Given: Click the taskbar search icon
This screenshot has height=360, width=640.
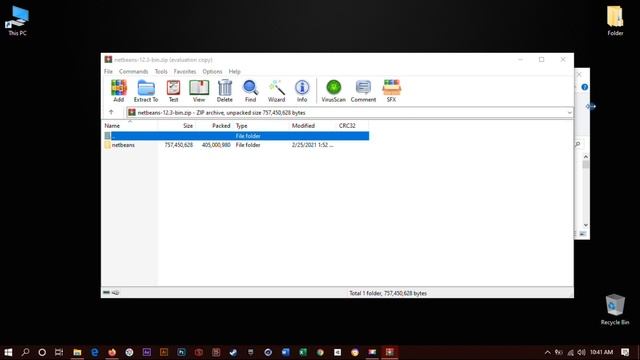Looking at the screenshot, I should pos(25,352).
